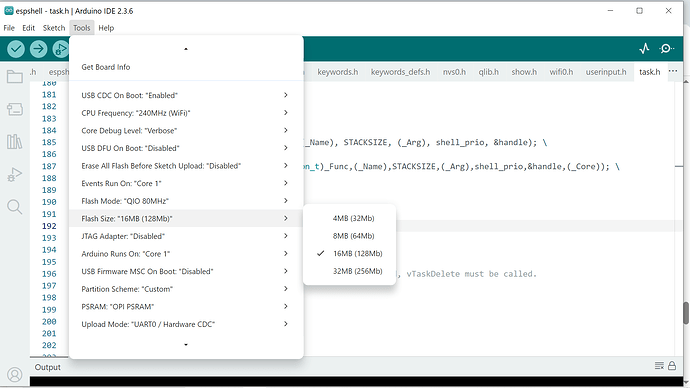Expand Erase All Flash Before Sketch Upload submenu
This screenshot has width=690, height=388.
click(186, 165)
